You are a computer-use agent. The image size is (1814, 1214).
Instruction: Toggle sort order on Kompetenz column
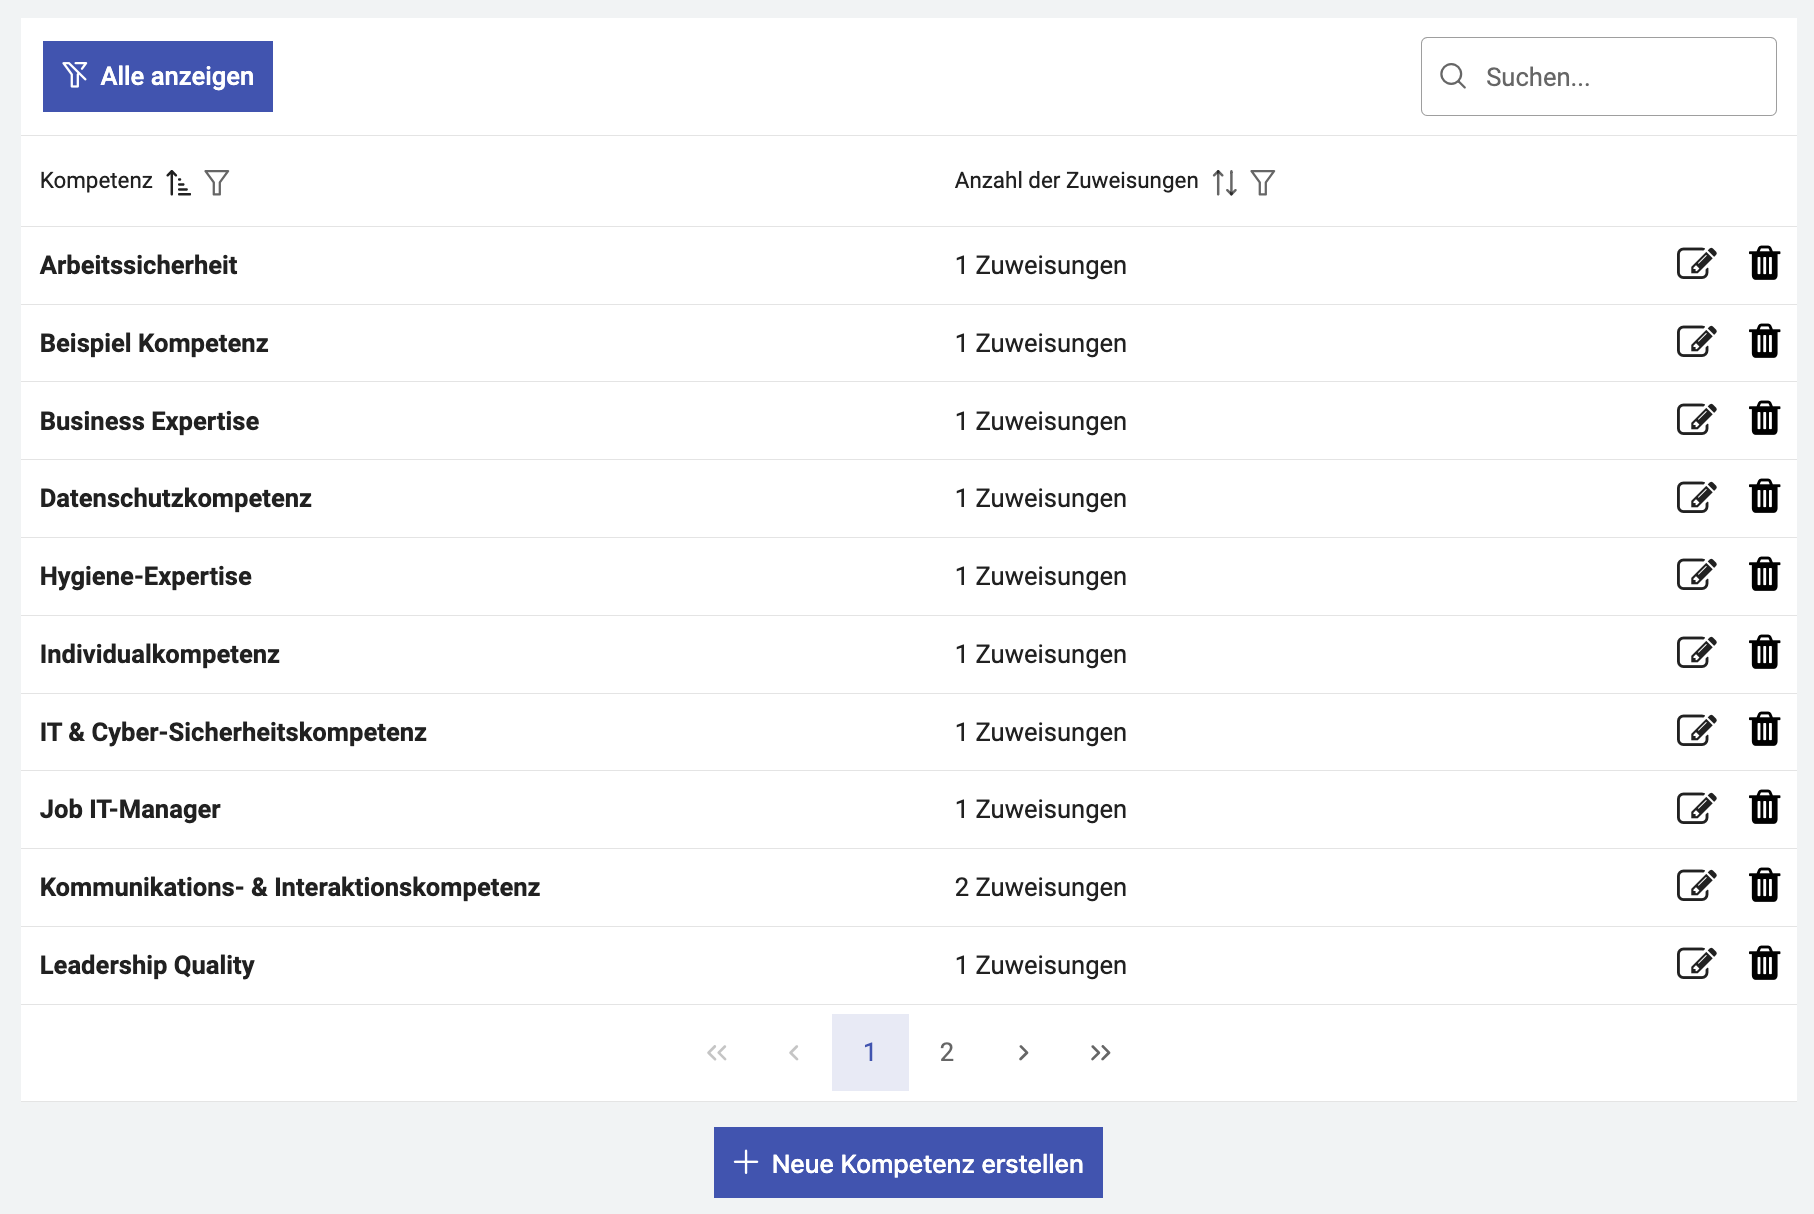(178, 182)
